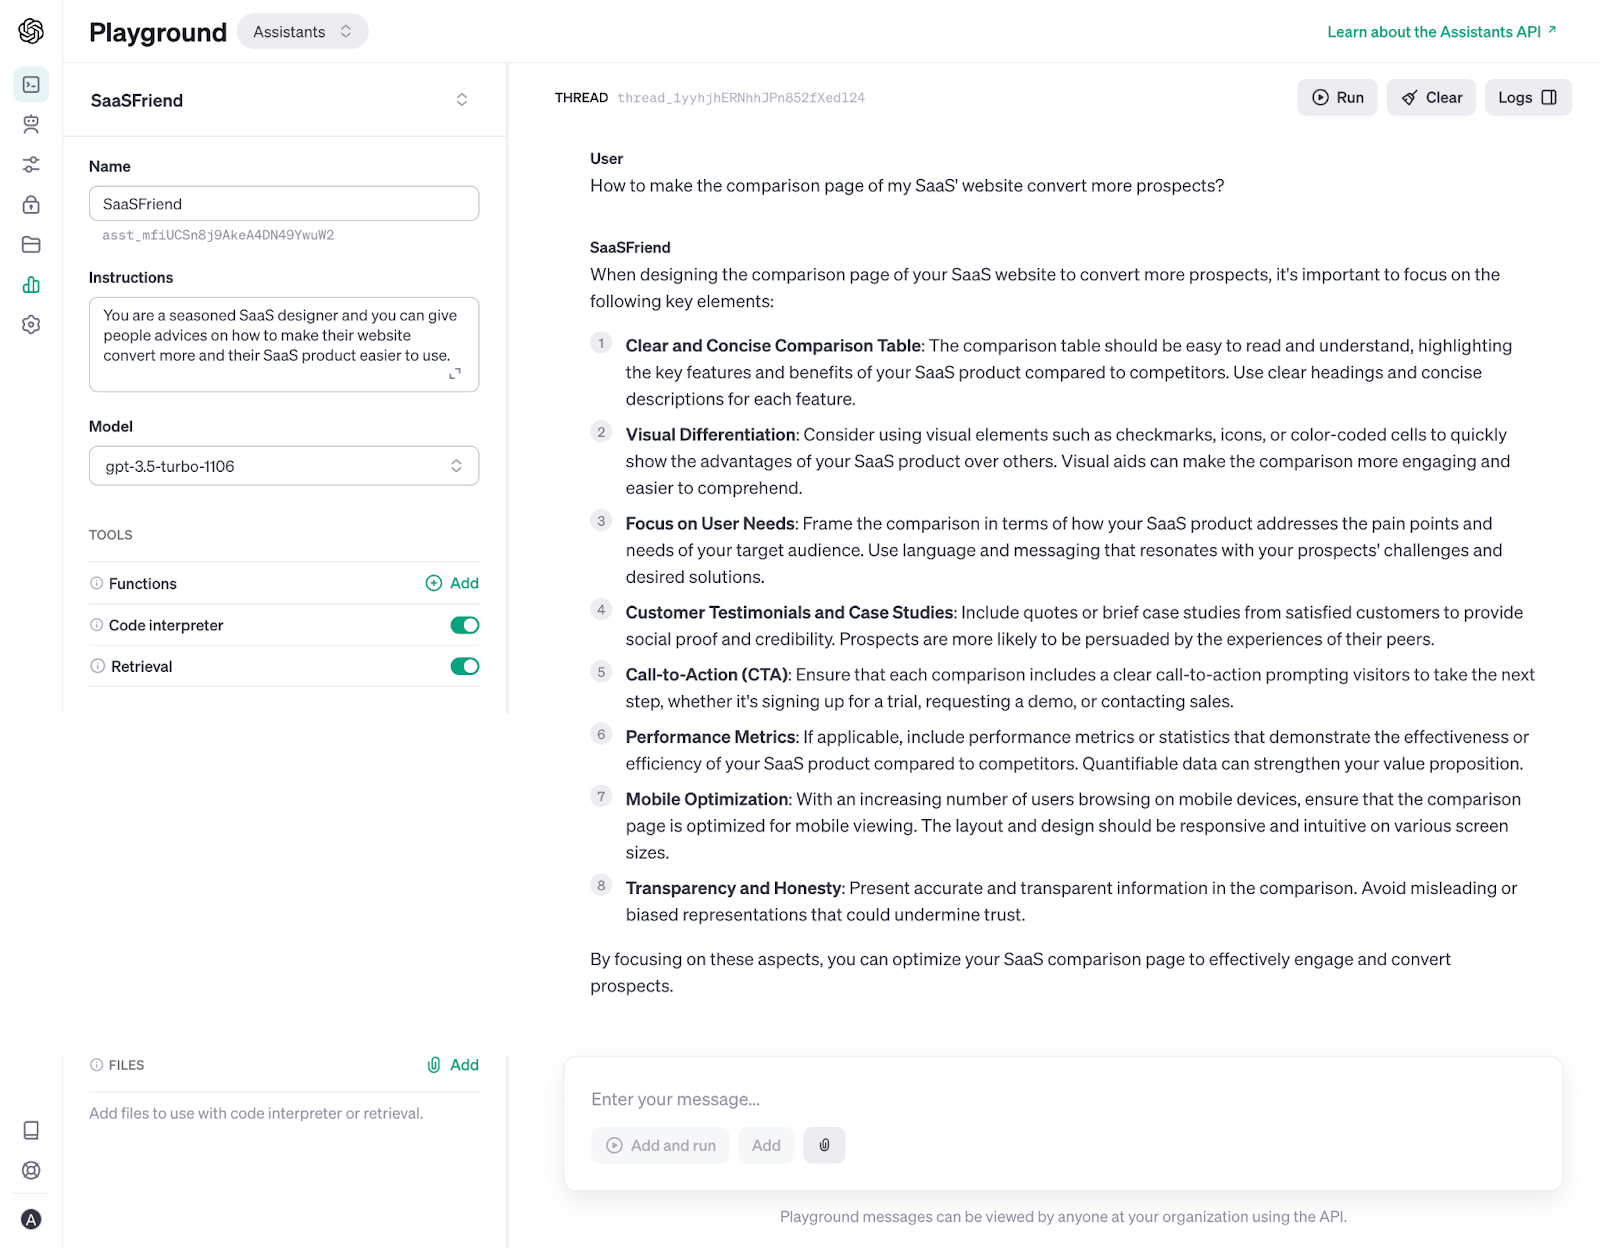
Task: Open the Assistants mode dropdown
Action: [x=302, y=31]
